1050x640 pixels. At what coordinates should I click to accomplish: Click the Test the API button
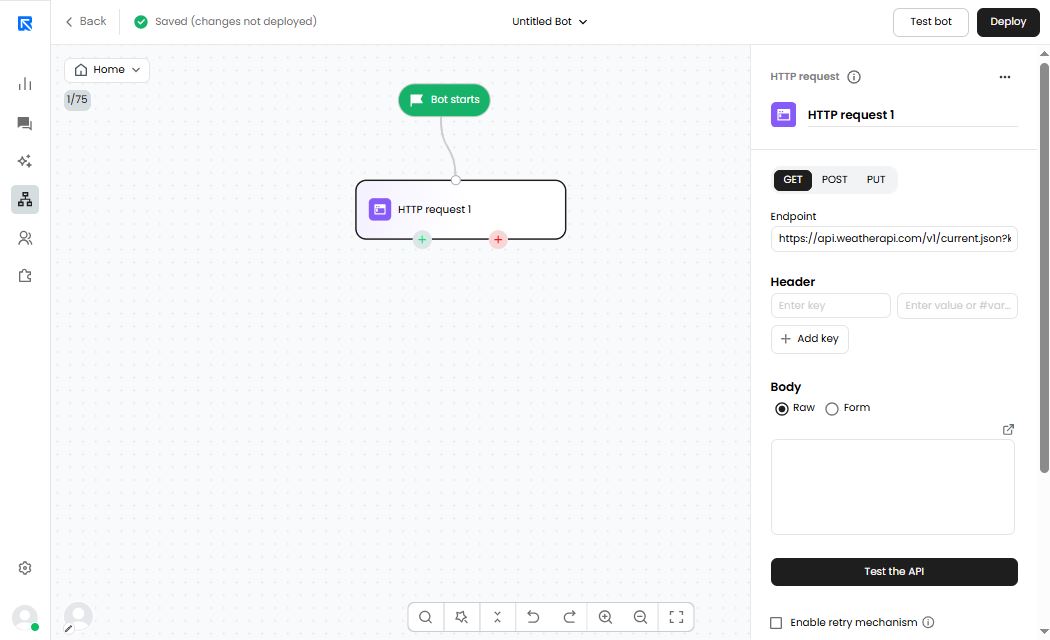click(893, 571)
